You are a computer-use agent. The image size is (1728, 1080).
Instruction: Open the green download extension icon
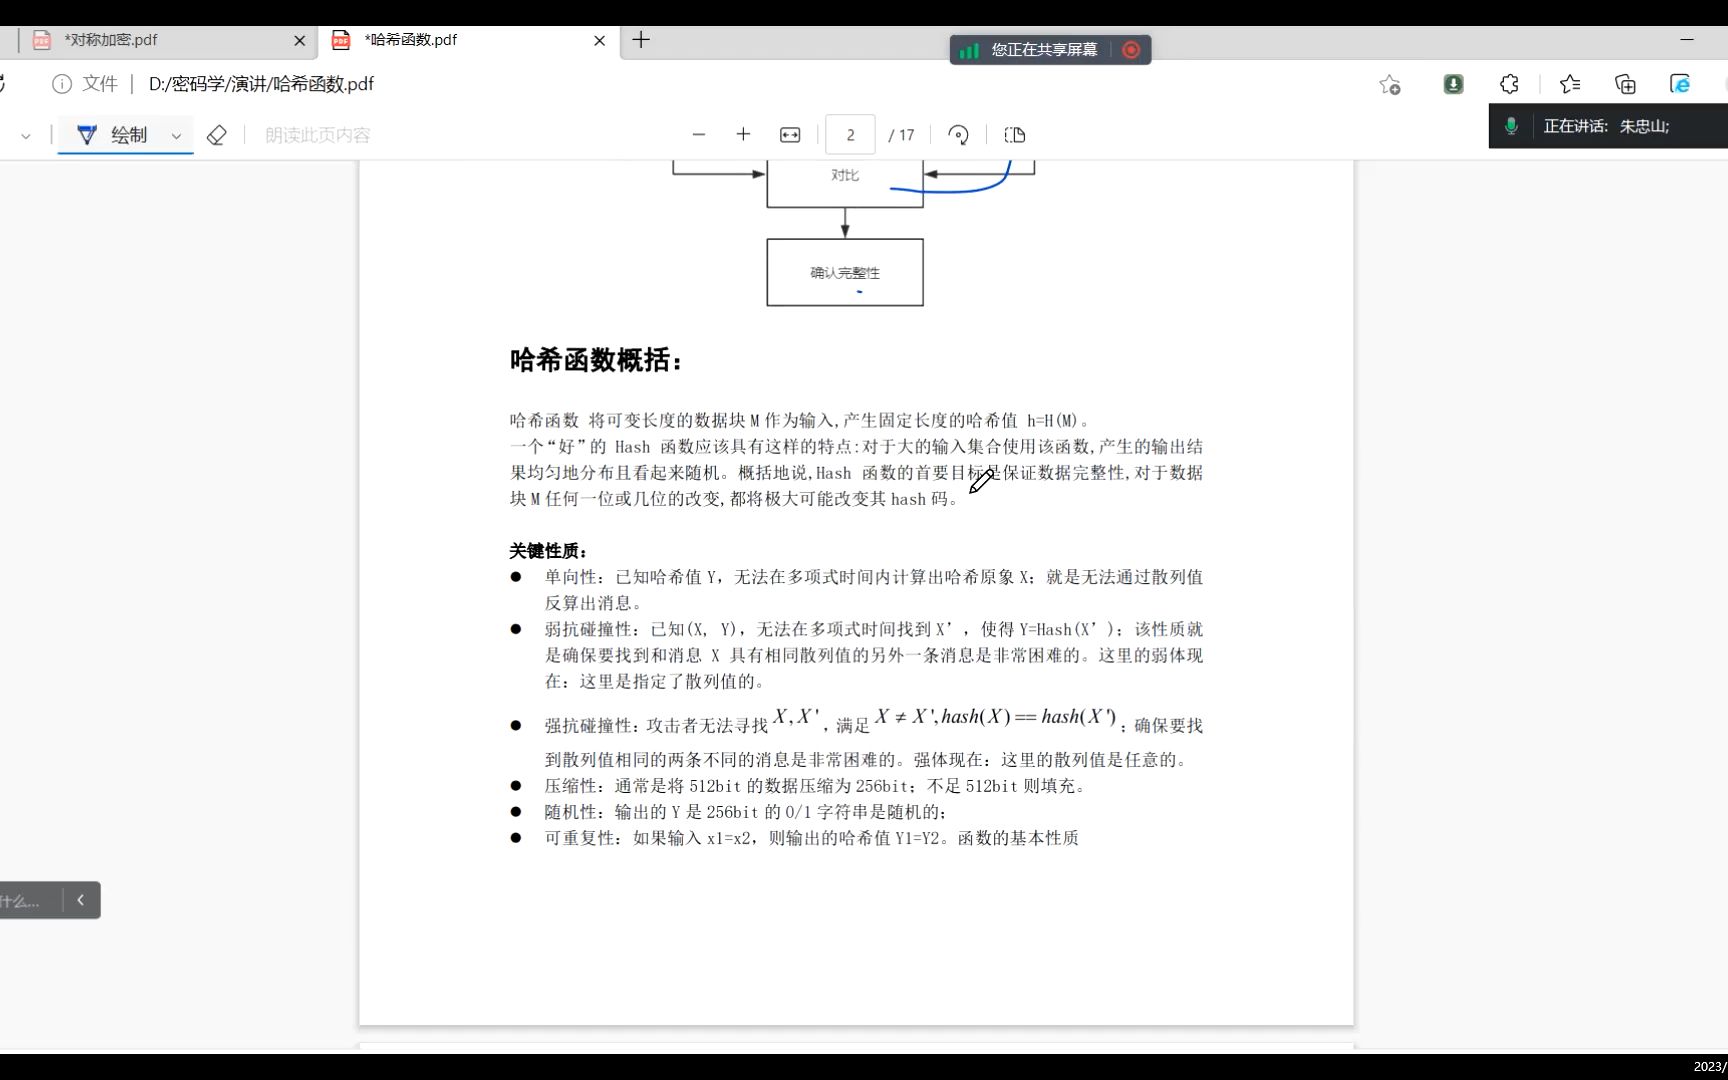(1453, 85)
